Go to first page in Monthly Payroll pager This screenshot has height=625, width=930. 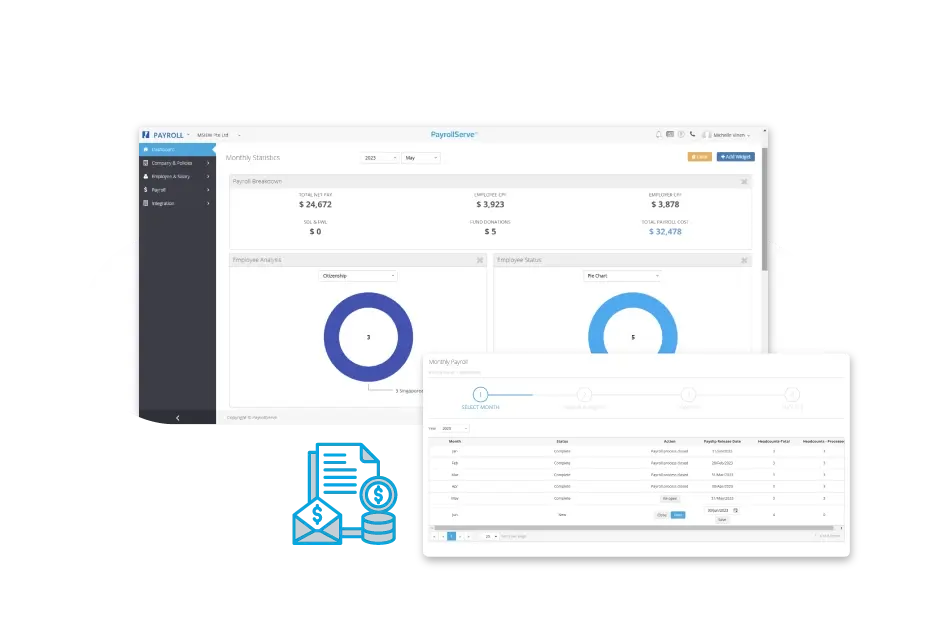434,536
